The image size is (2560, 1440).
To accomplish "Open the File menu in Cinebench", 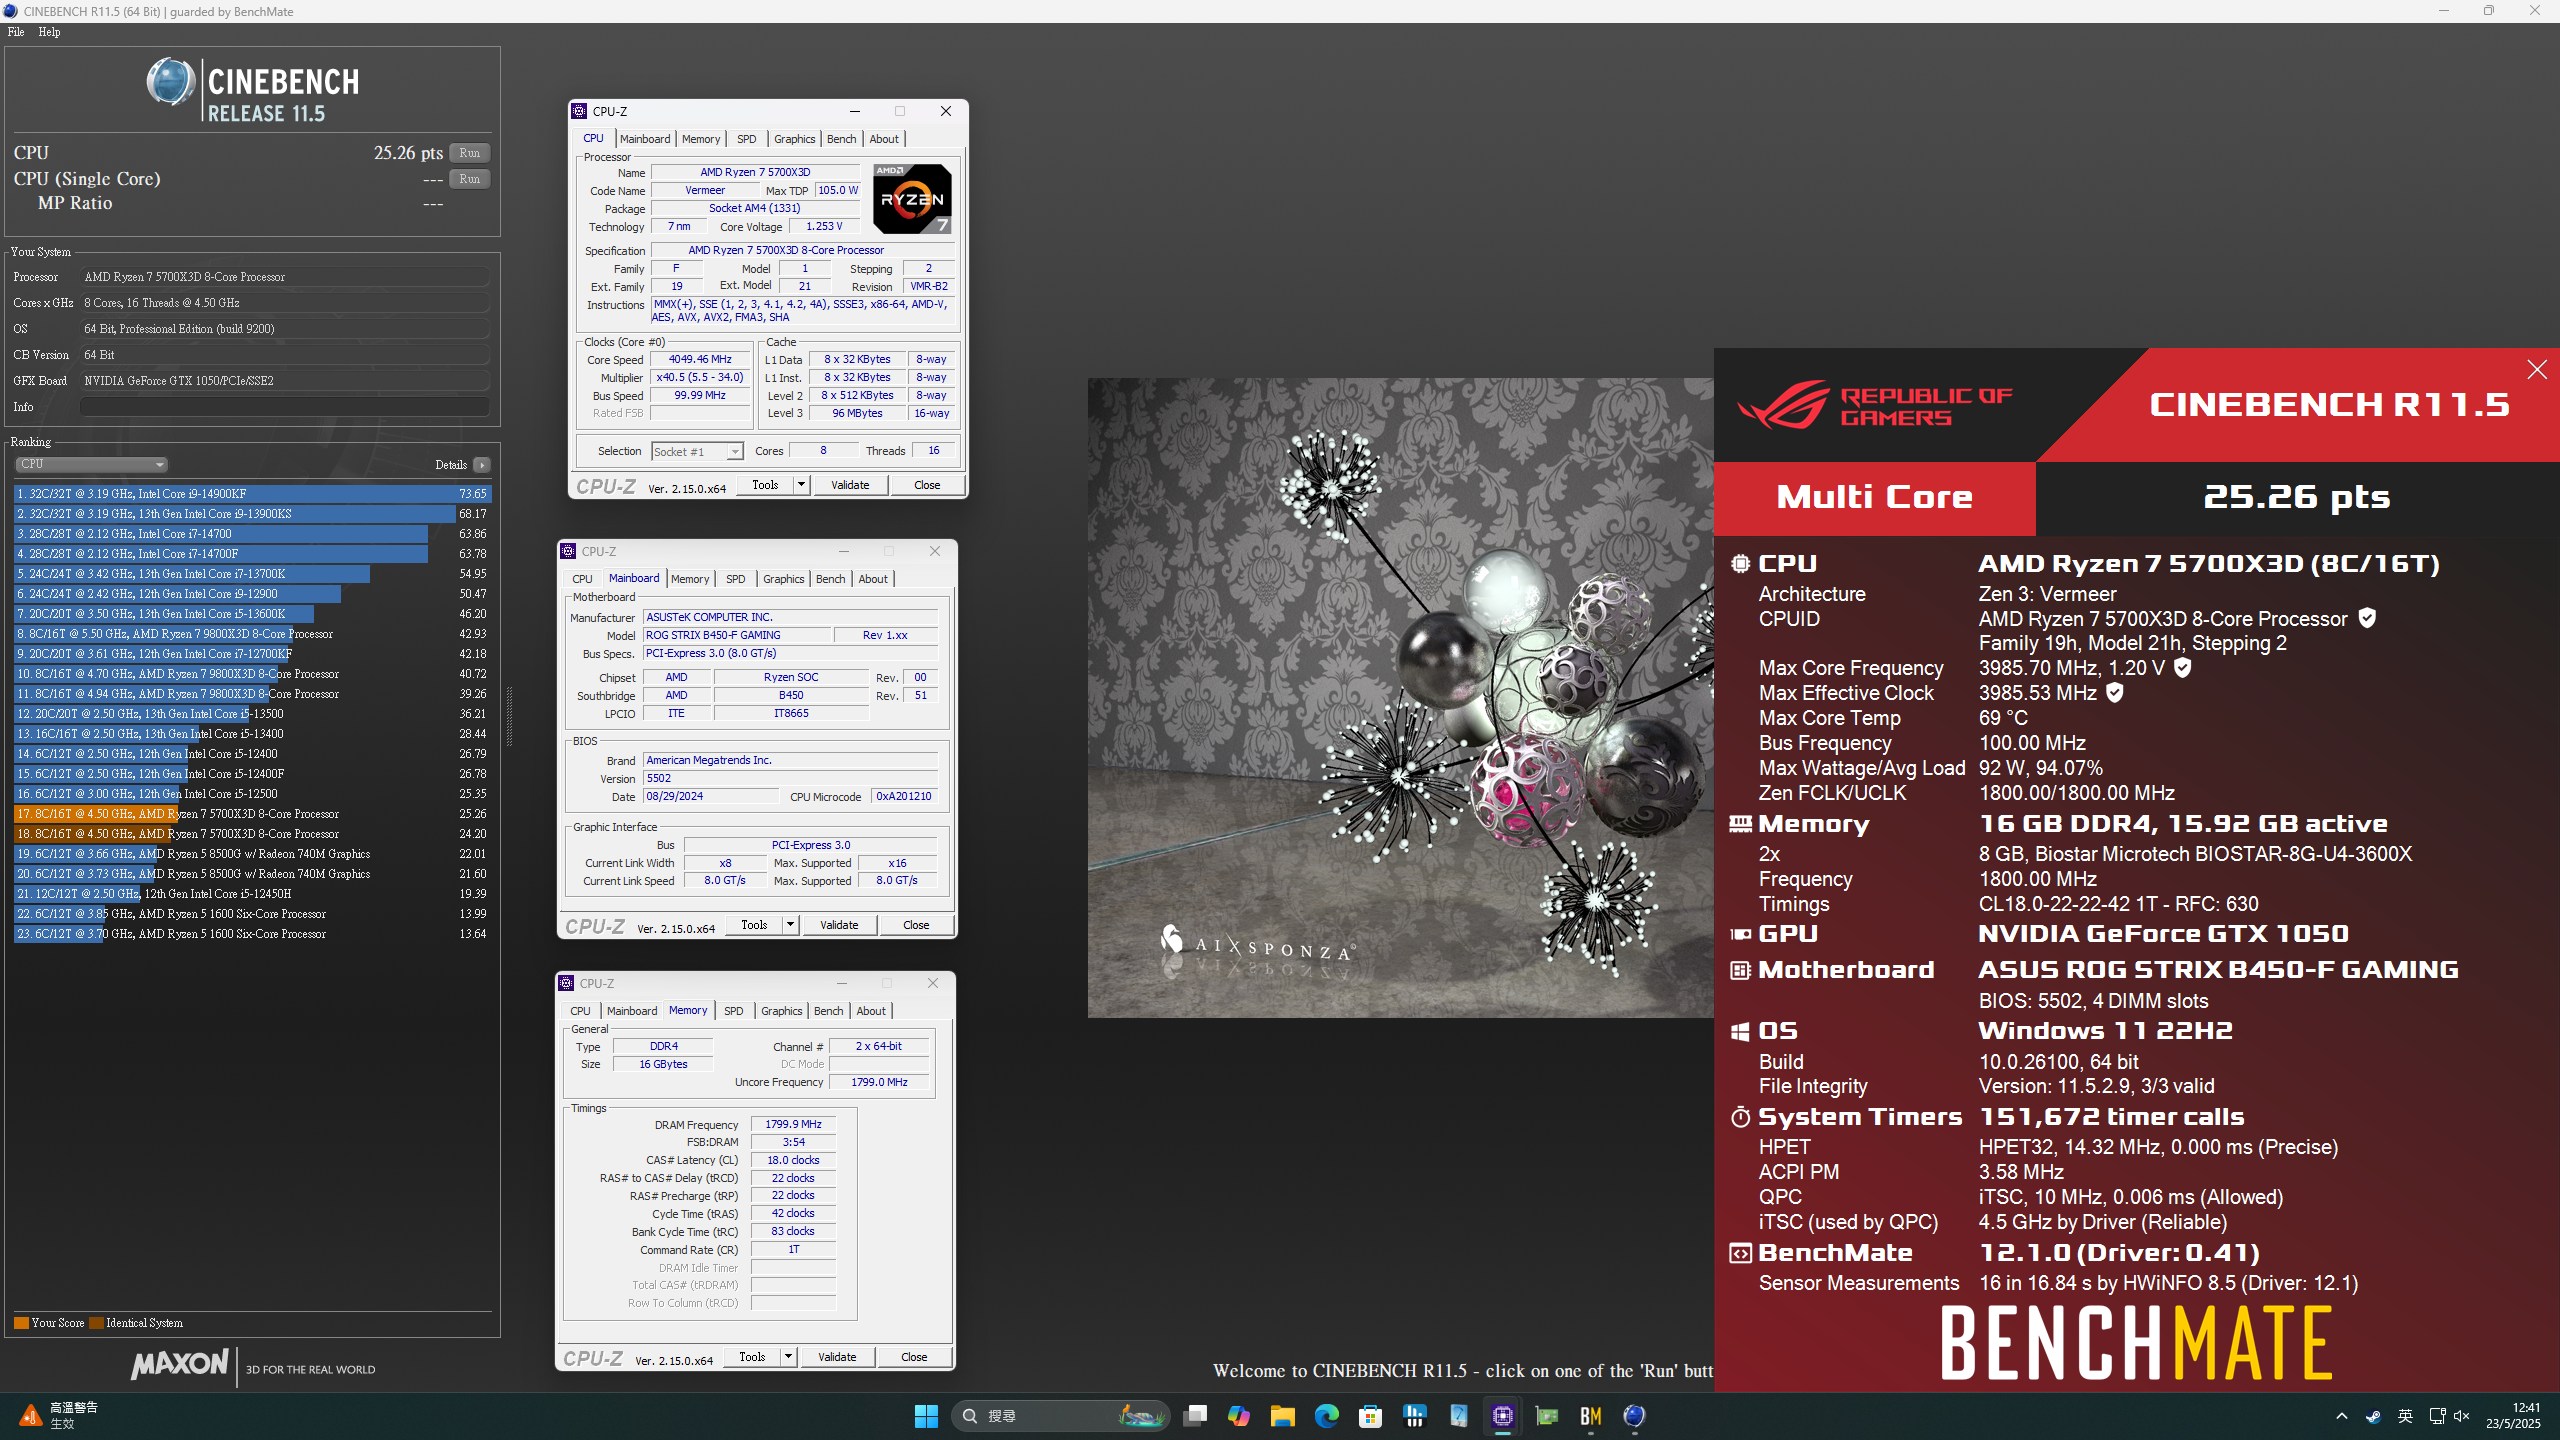I will click(x=16, y=32).
